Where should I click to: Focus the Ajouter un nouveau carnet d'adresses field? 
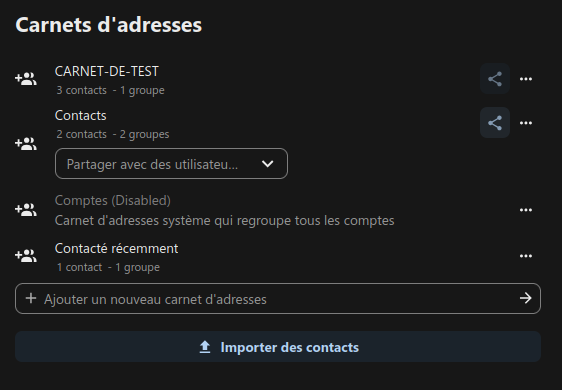(278, 299)
